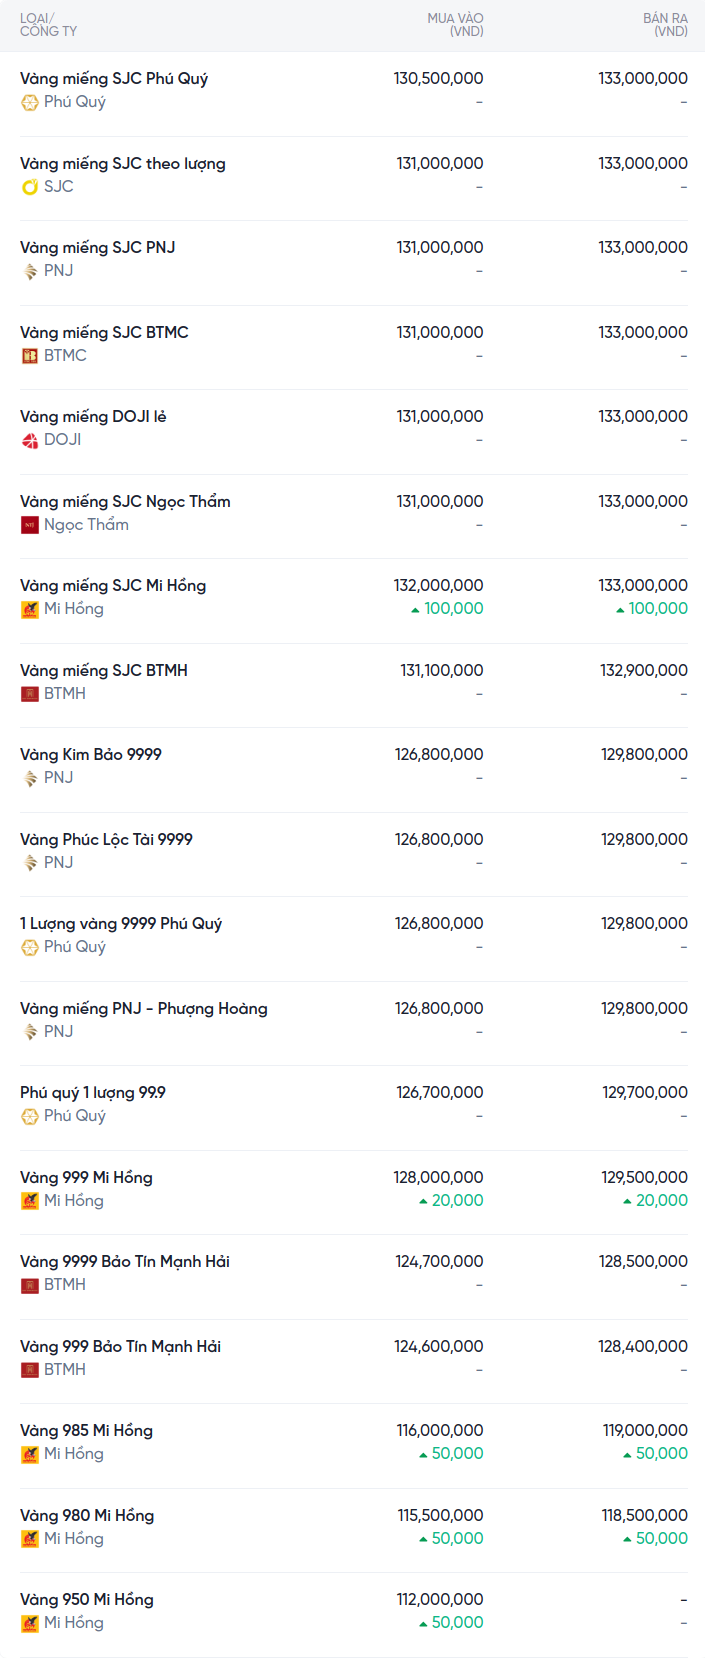Select Vàng Phúc Lộc Tài 9999 title
The image size is (705, 1658).
(x=106, y=839)
